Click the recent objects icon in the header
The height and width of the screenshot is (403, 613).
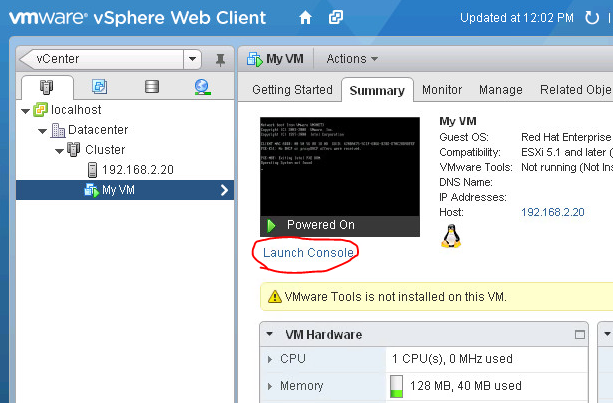[336, 17]
